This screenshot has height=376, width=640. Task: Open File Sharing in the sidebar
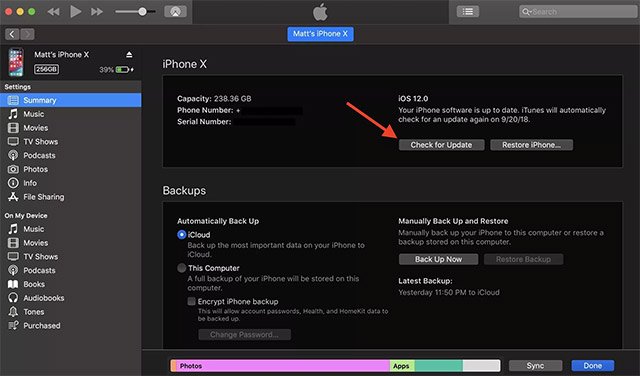click(71, 197)
